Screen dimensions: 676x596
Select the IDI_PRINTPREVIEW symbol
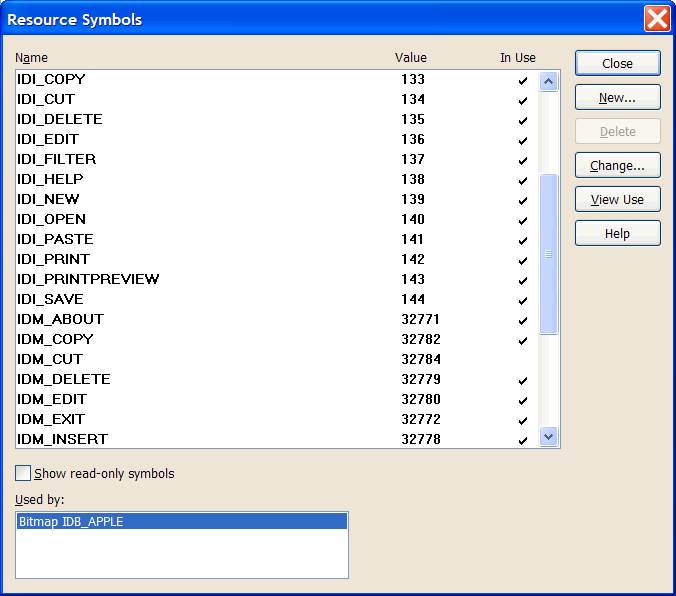click(277, 279)
